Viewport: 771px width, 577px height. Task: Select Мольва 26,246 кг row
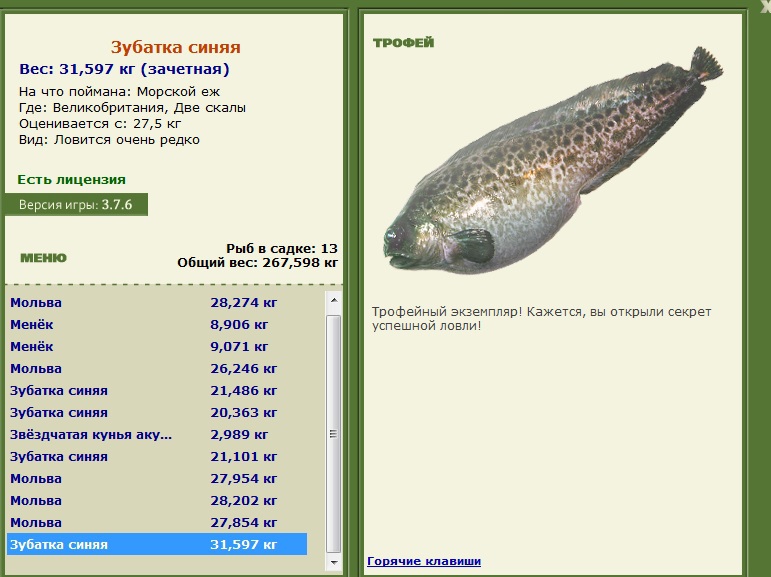click(x=157, y=368)
